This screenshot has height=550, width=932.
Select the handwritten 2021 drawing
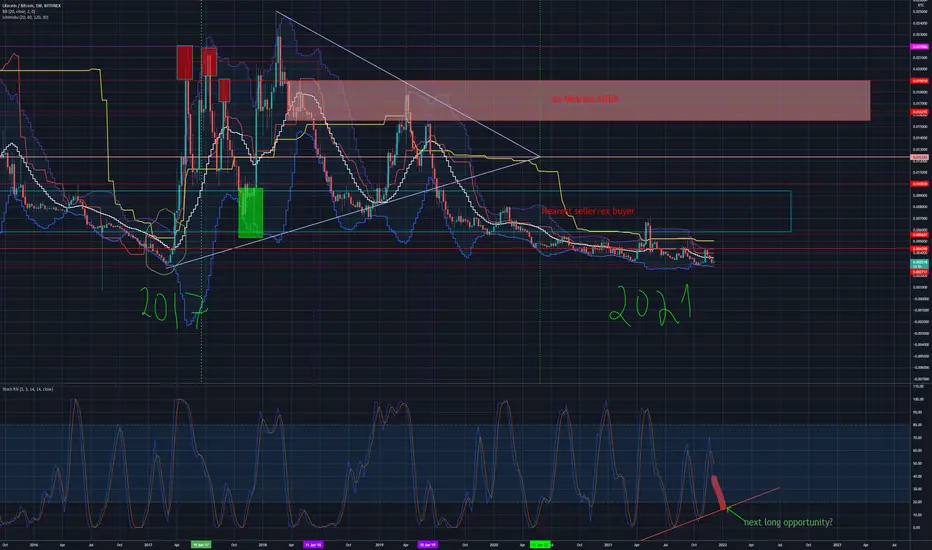pos(651,305)
